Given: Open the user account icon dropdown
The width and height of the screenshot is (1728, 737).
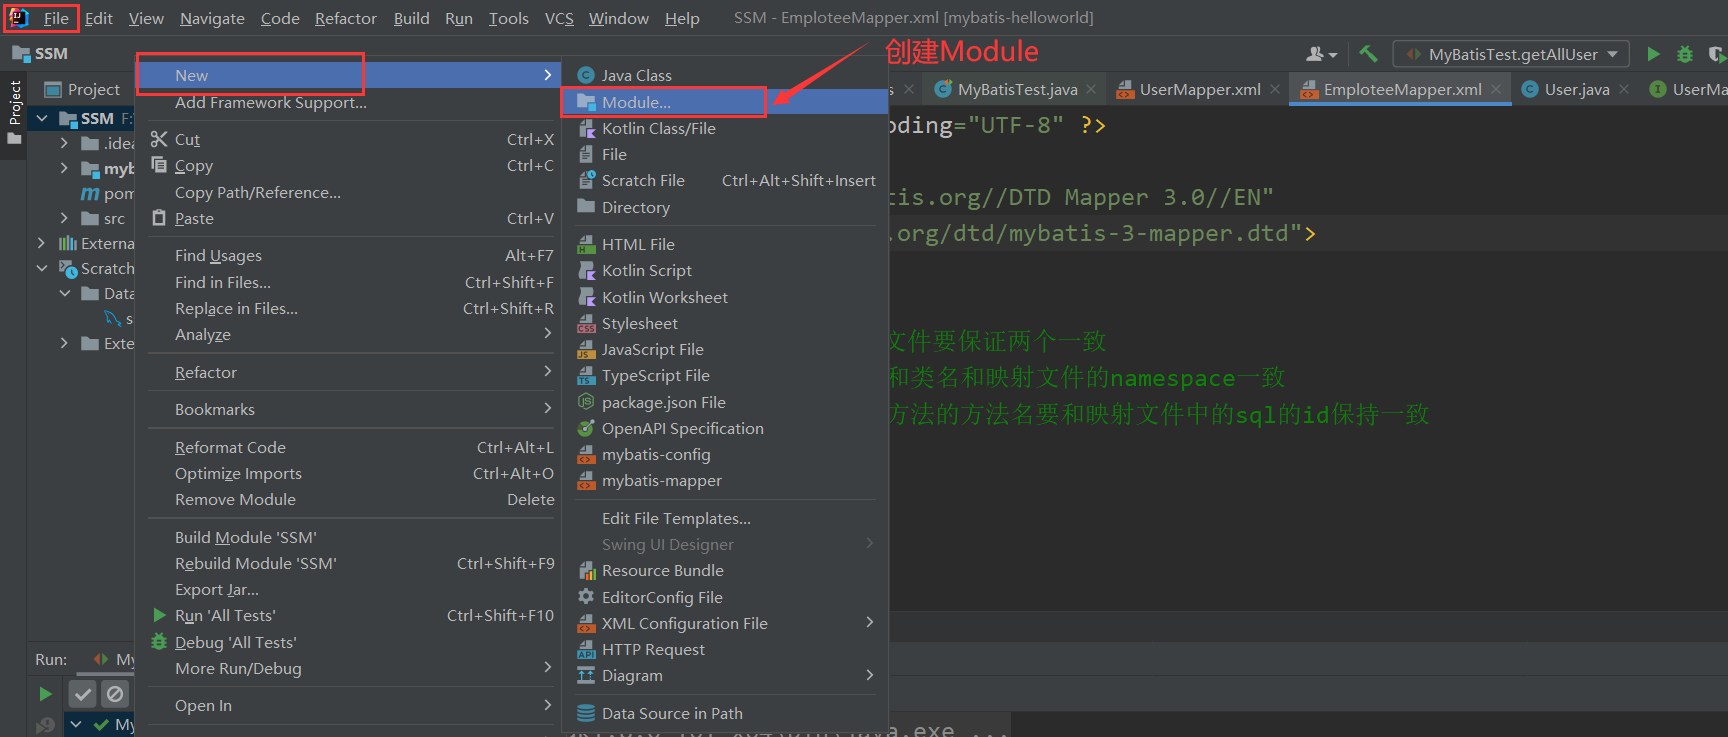Looking at the screenshot, I should click(x=1321, y=54).
